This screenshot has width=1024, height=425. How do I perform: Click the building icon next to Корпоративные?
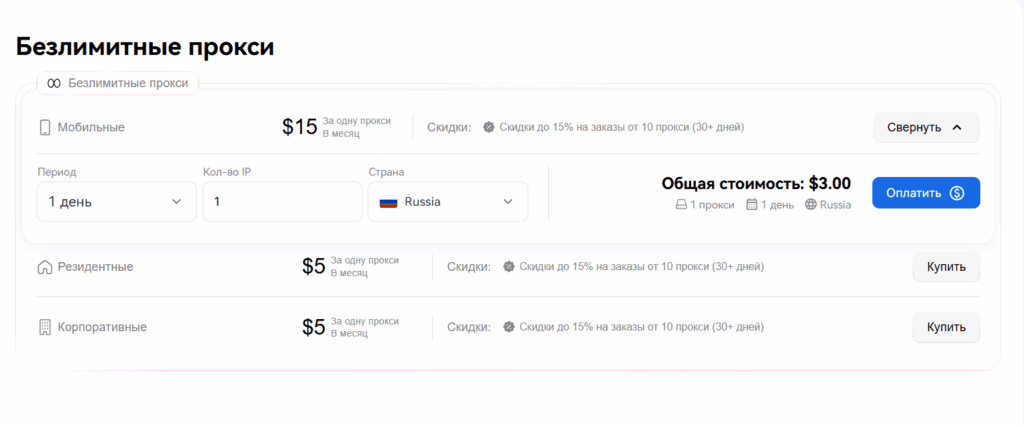coord(44,327)
